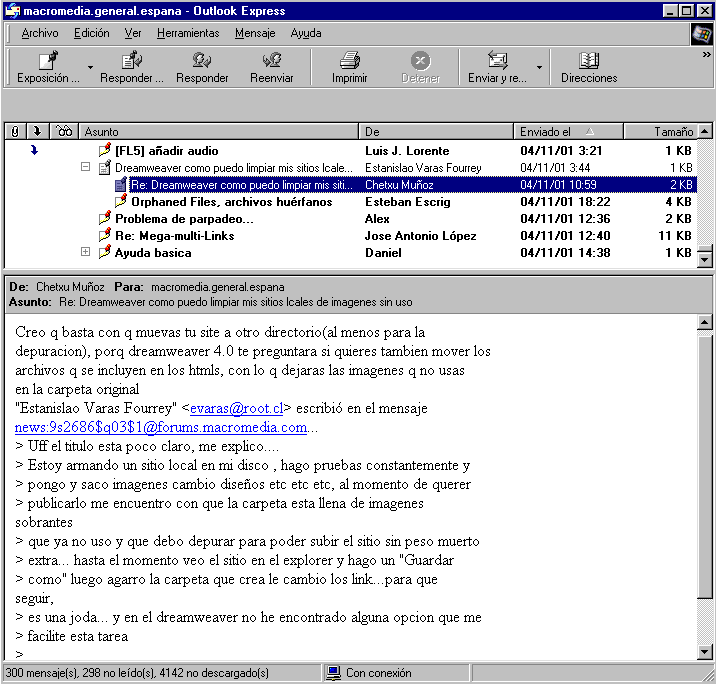716x684 pixels.
Task: Click the Responder al grupo toolbar icon
Action: coord(132,60)
